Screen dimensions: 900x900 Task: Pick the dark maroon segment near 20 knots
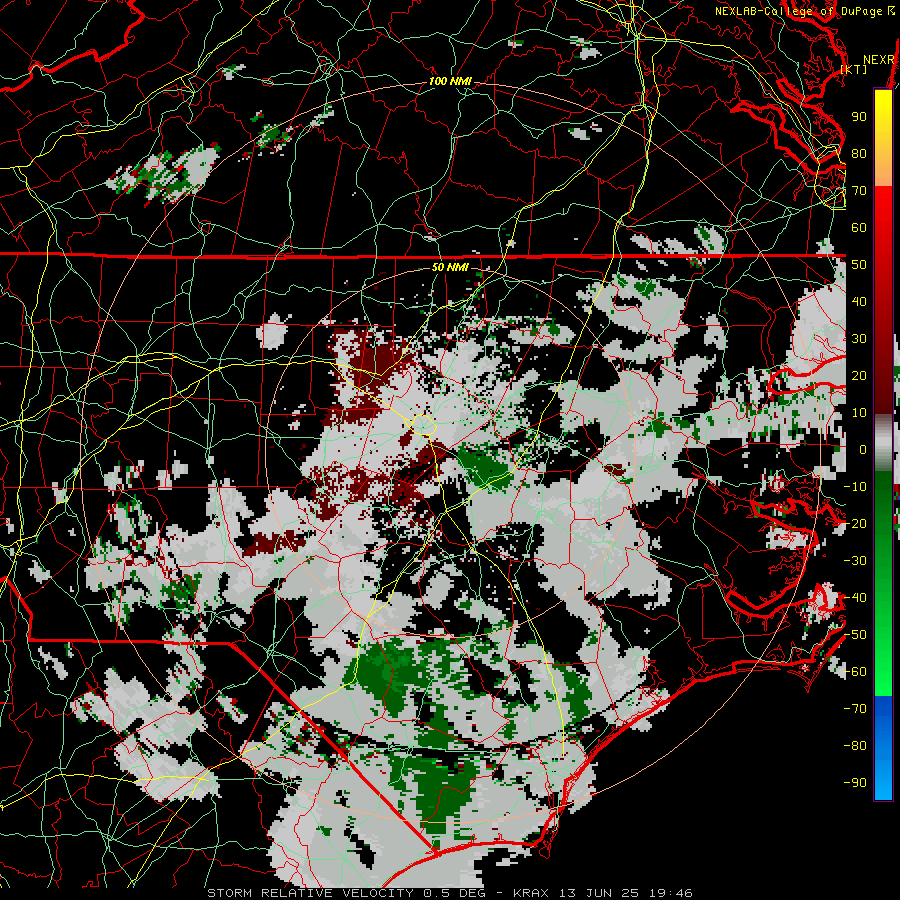(883, 376)
